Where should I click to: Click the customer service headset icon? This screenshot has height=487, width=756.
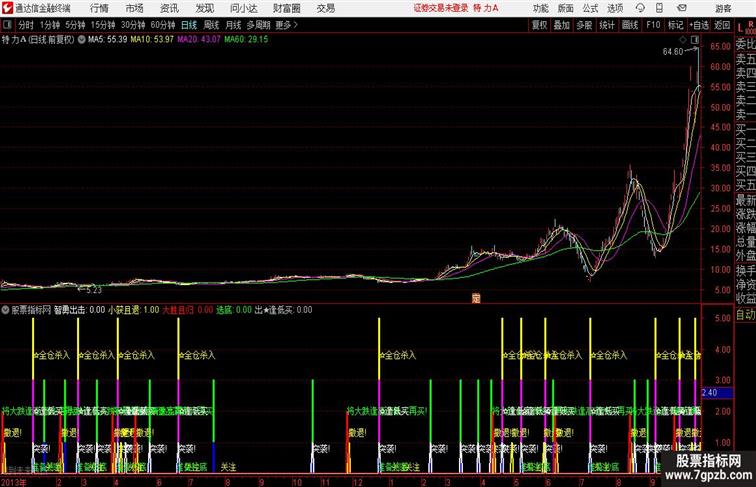coord(640,8)
